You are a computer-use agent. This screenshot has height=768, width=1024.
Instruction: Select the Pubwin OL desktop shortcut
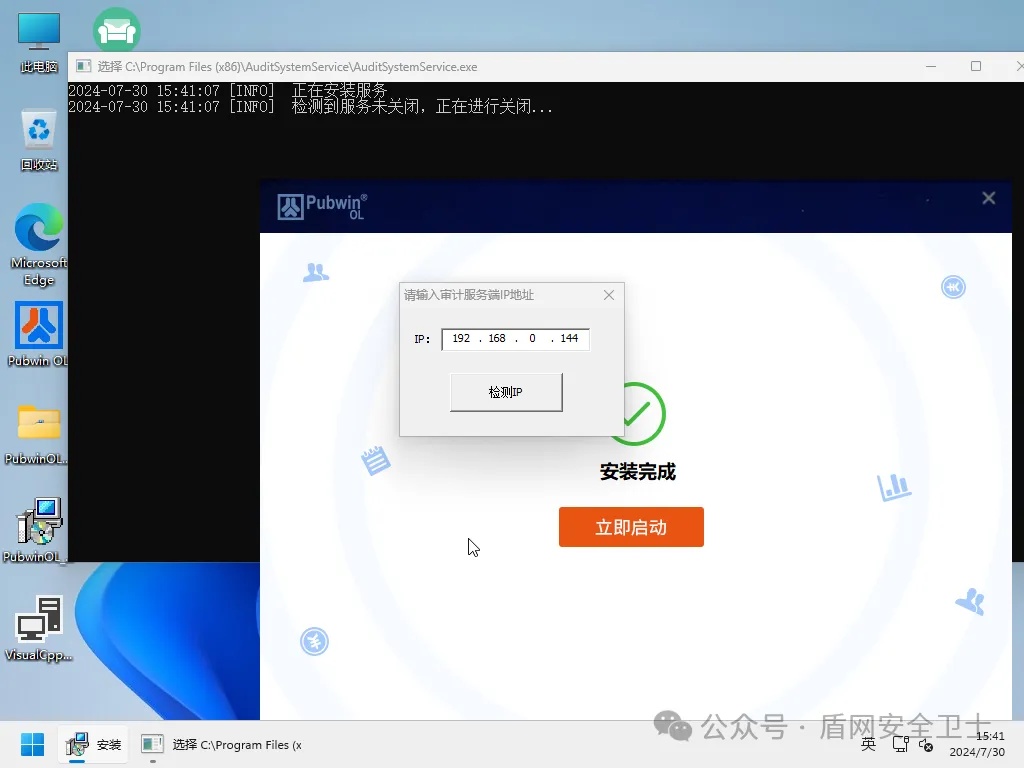(x=39, y=334)
